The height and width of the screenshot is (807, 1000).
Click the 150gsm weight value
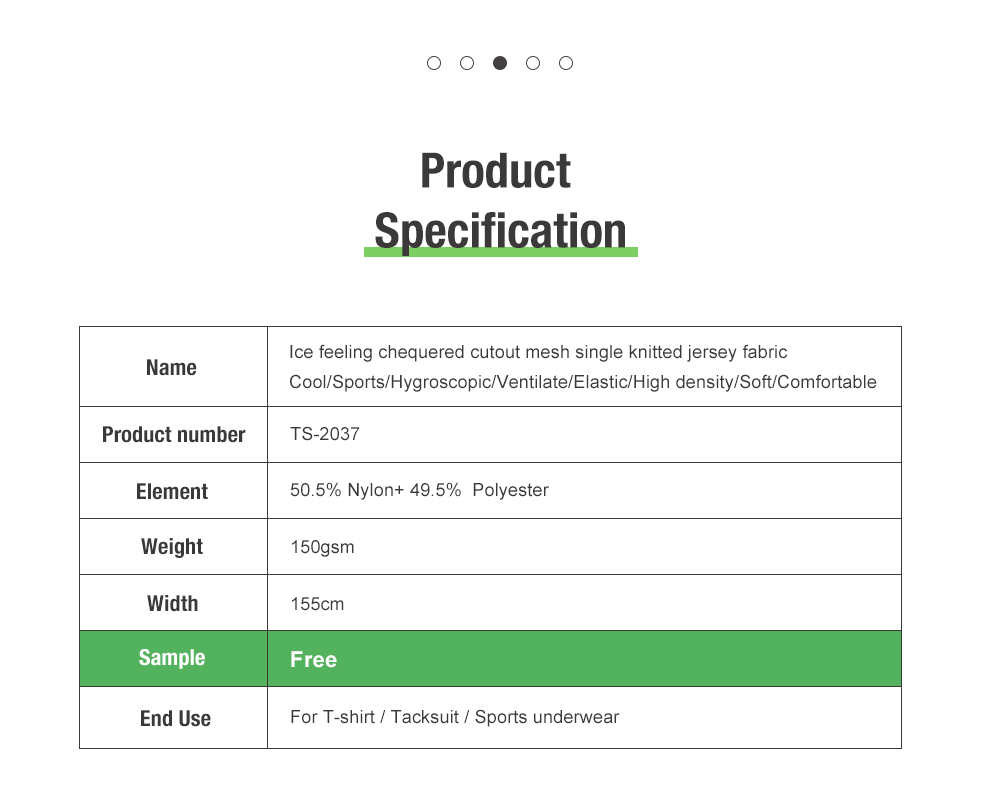click(323, 547)
